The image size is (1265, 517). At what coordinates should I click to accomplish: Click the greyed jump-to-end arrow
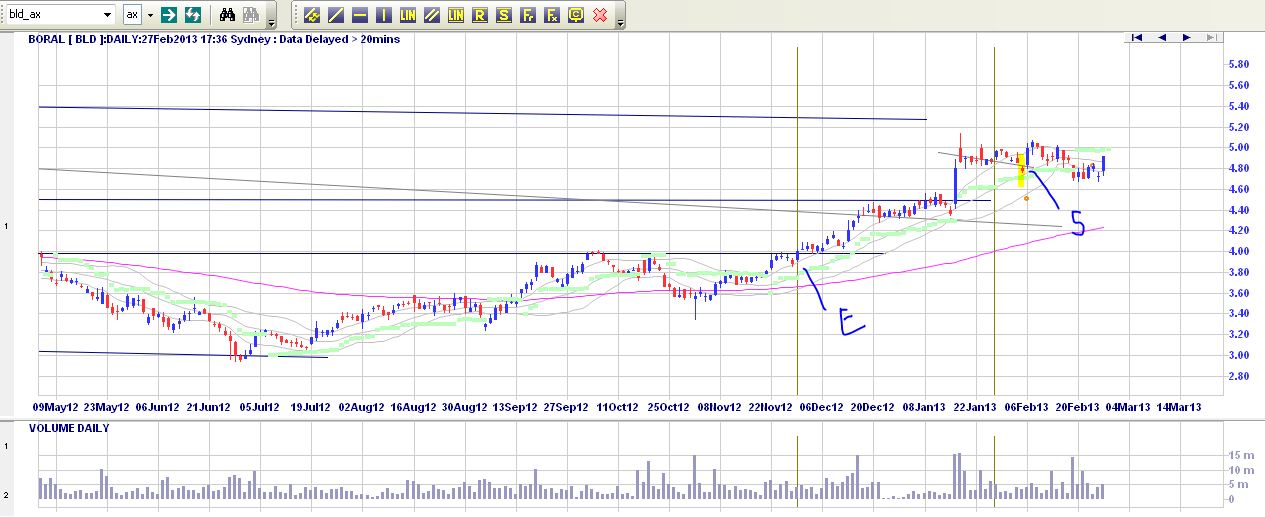[x=1211, y=37]
